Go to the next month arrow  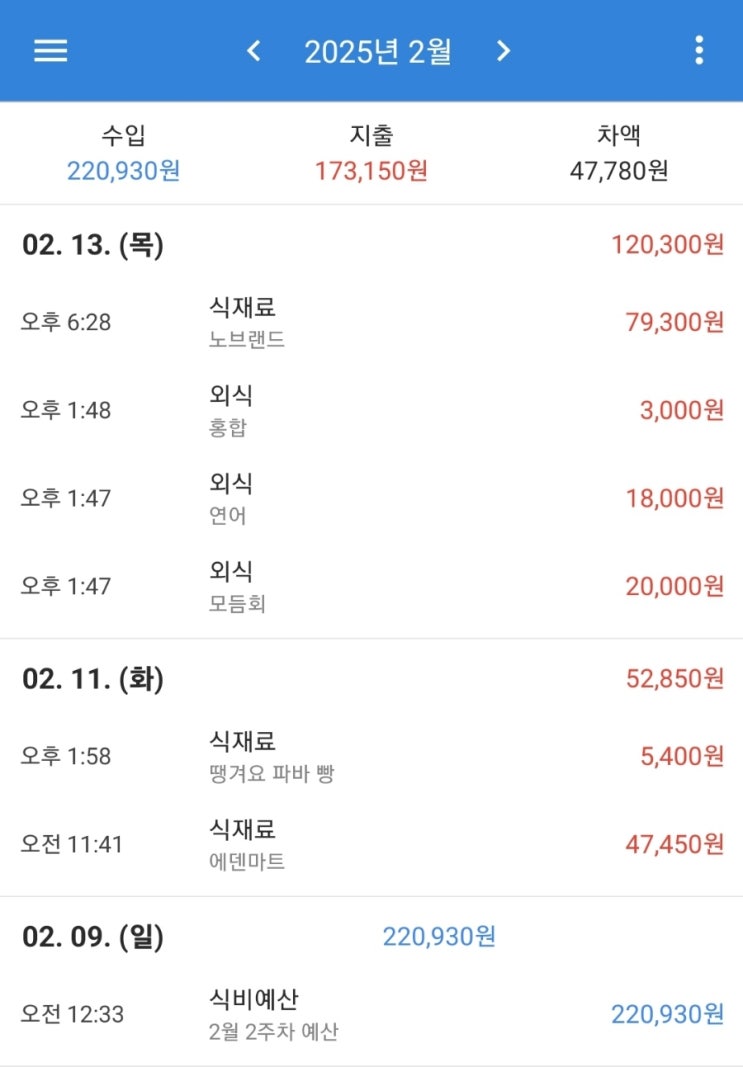coord(503,50)
